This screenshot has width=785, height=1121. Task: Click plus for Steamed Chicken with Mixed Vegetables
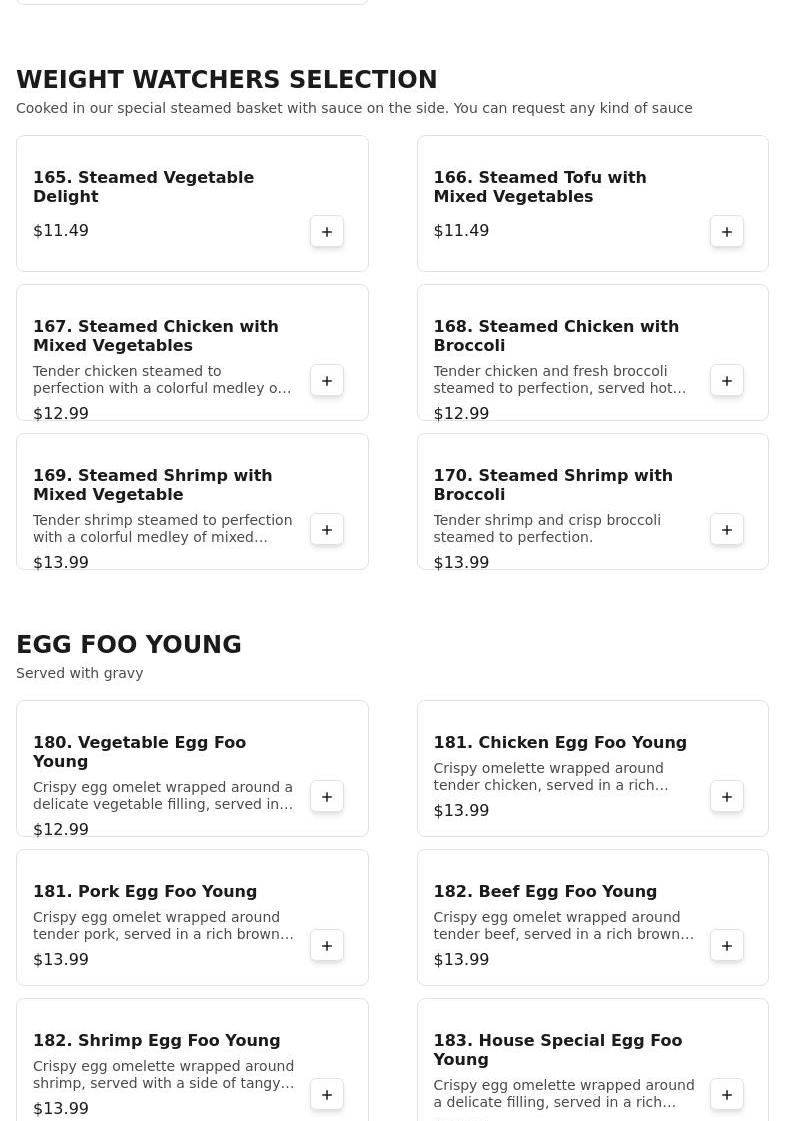pyautogui.click(x=327, y=381)
